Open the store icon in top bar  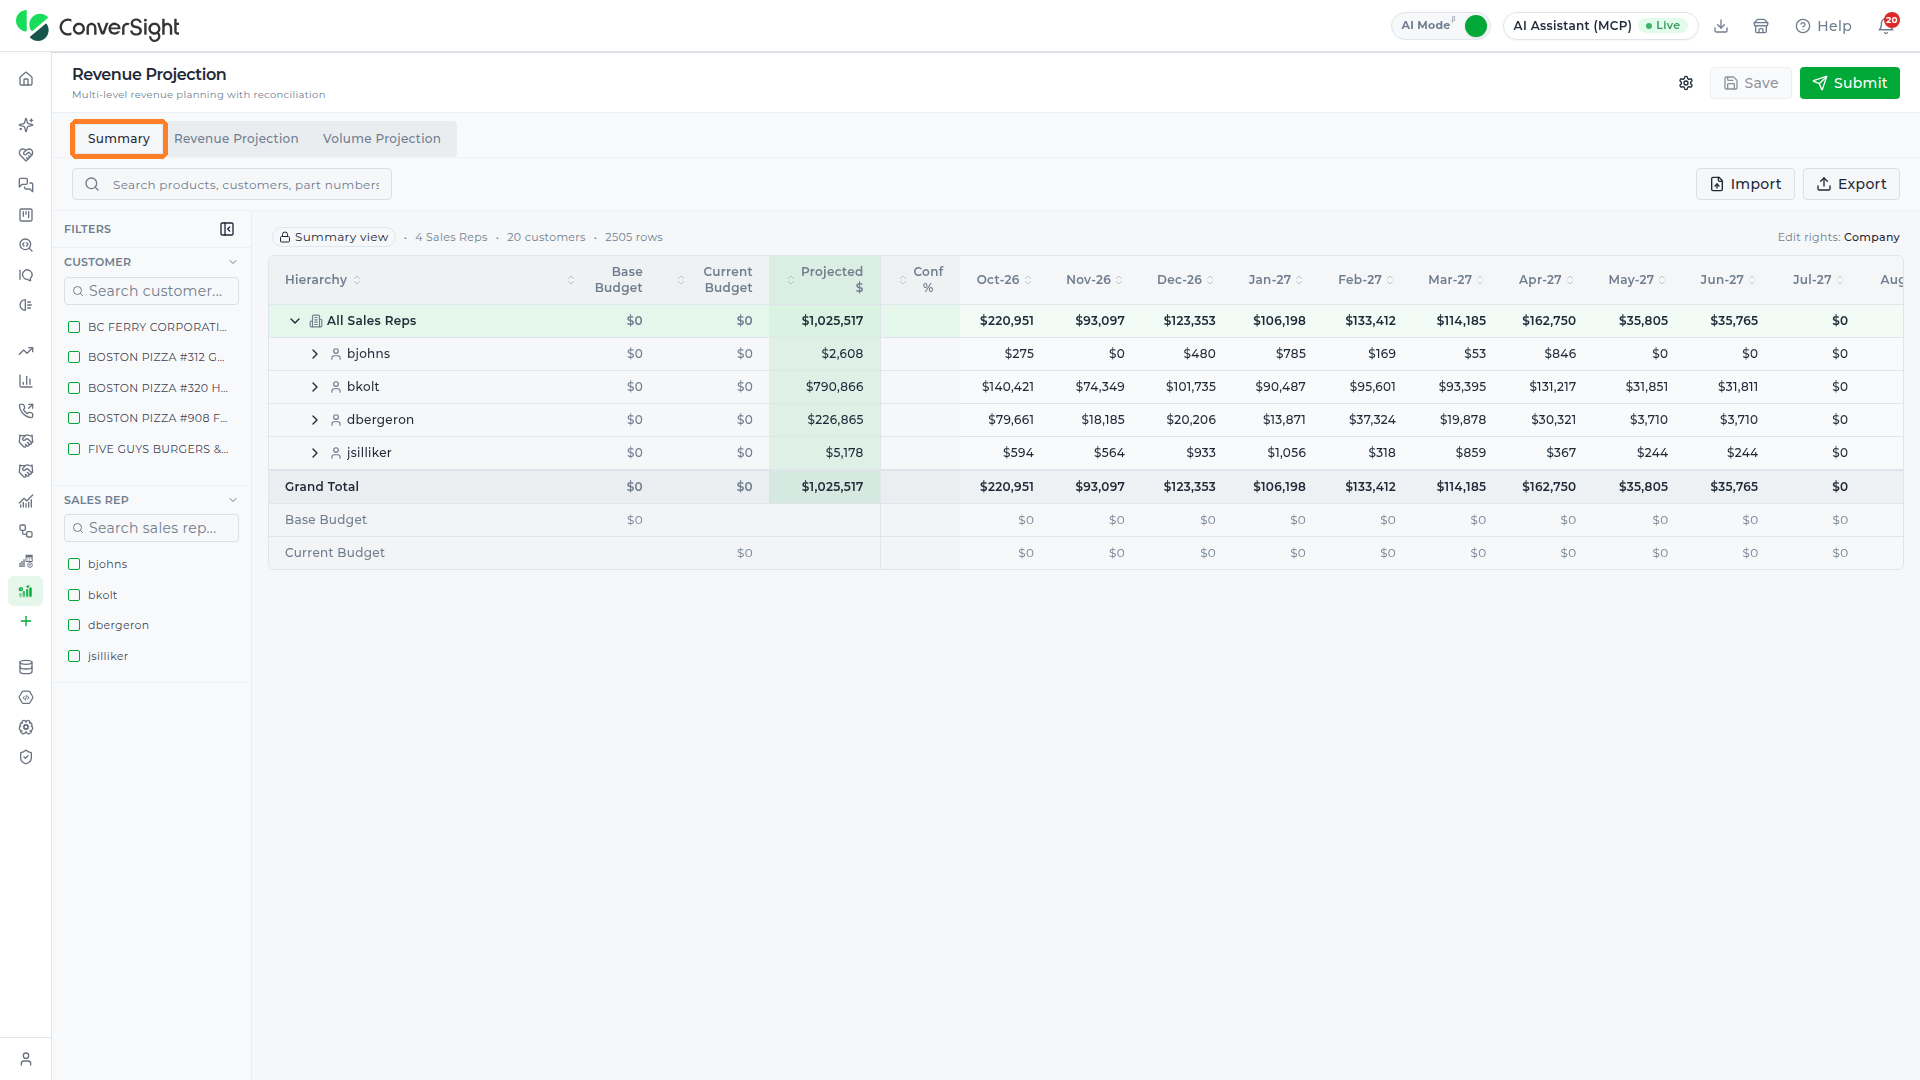point(1761,26)
